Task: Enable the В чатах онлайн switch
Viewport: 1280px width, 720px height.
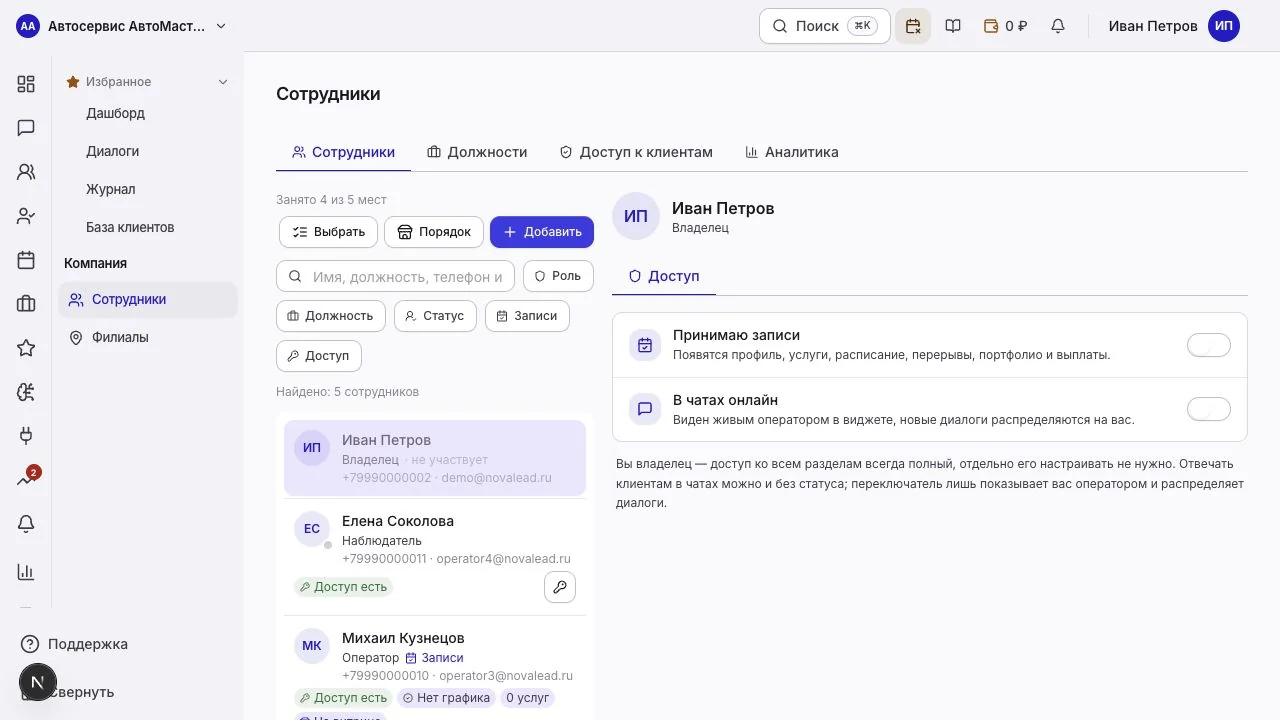Action: tap(1209, 409)
